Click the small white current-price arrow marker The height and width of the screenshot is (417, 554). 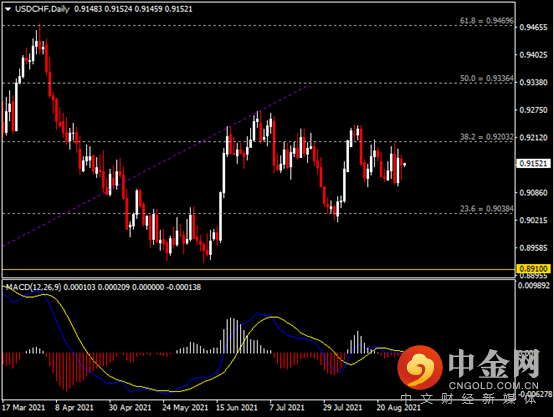(x=404, y=164)
